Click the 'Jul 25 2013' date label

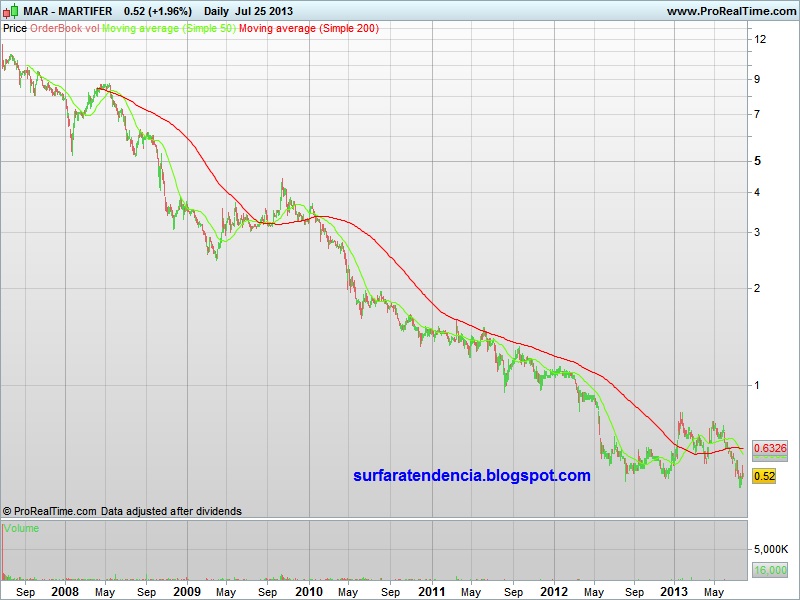click(264, 11)
